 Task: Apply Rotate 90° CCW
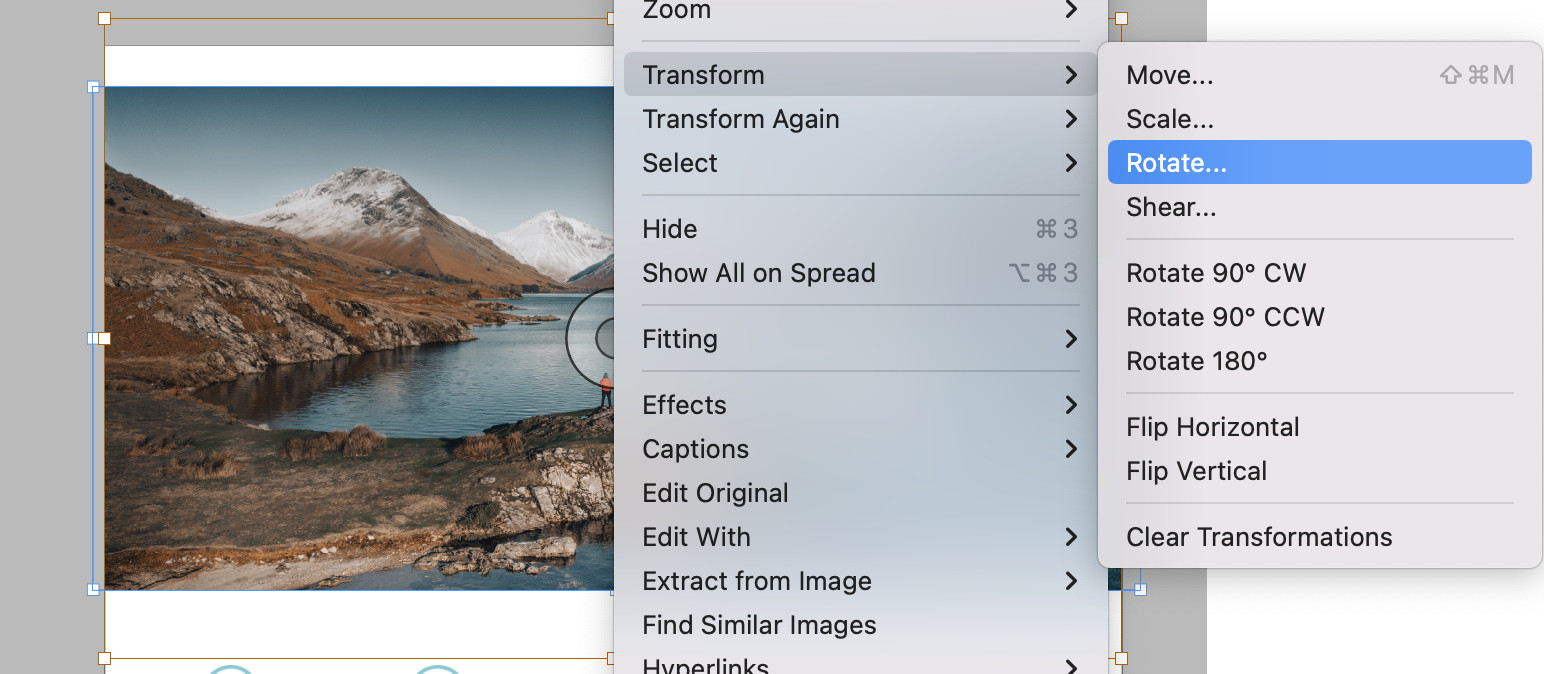[x=1319, y=317]
